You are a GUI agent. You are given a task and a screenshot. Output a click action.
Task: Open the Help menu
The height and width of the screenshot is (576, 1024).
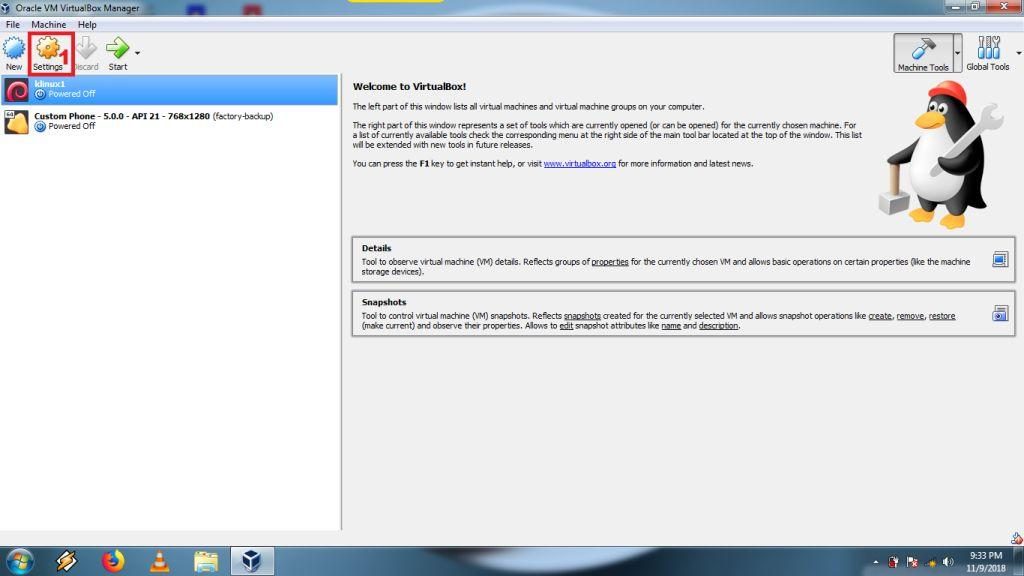[x=87, y=25]
